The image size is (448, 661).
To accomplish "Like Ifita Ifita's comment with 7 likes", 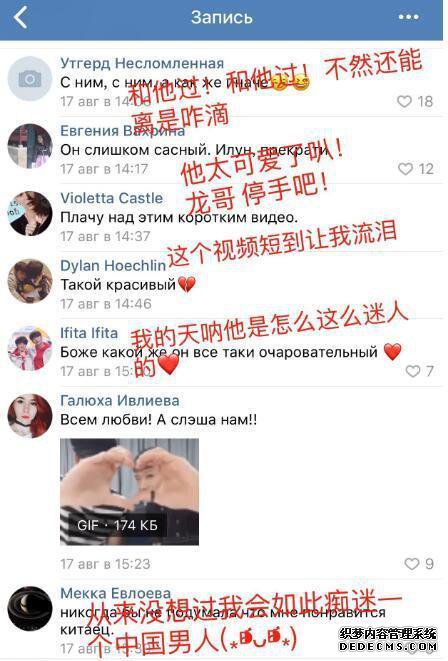I will (x=413, y=371).
